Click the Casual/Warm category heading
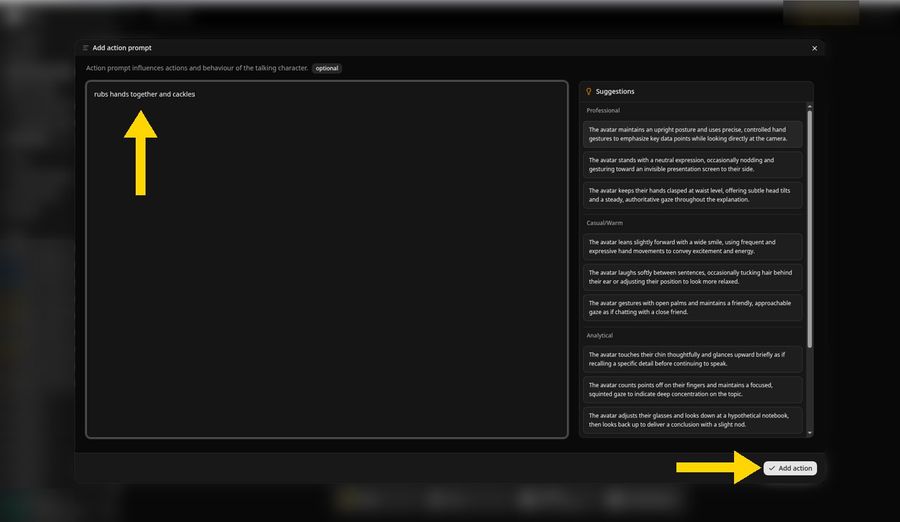Viewport: 900px width, 522px height. [604, 223]
